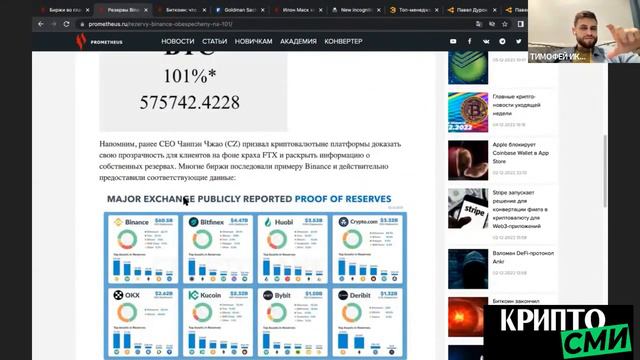Click the Apple Coinbase article thumbnail
640x360 pixels.
pos(468,160)
